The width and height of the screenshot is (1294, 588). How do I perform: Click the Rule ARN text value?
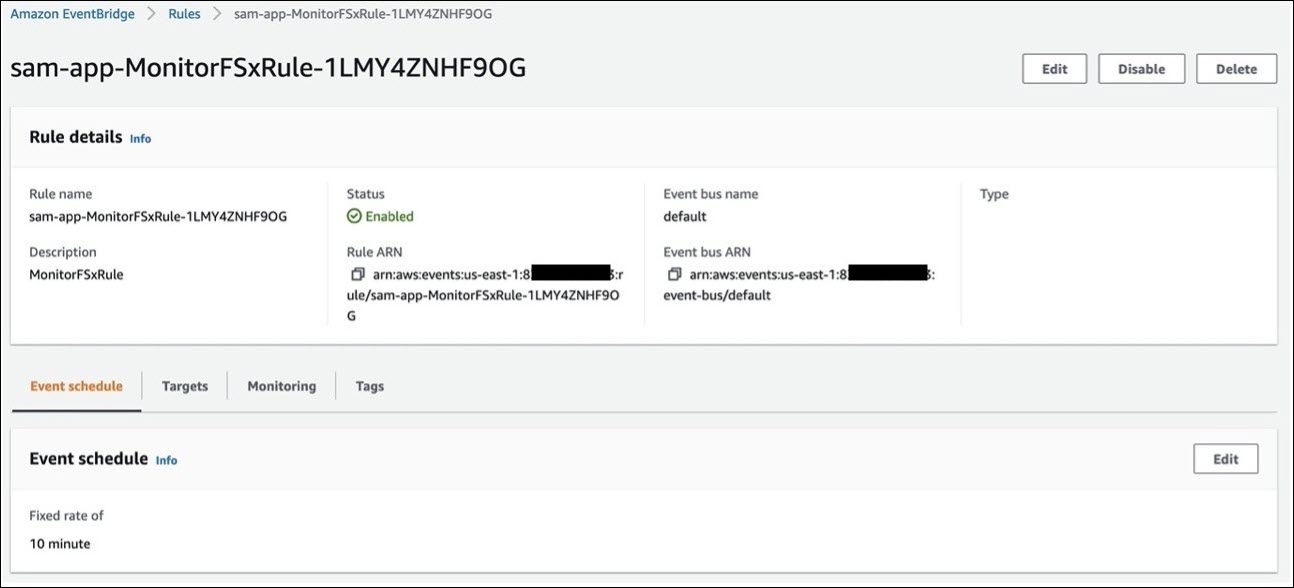click(485, 294)
